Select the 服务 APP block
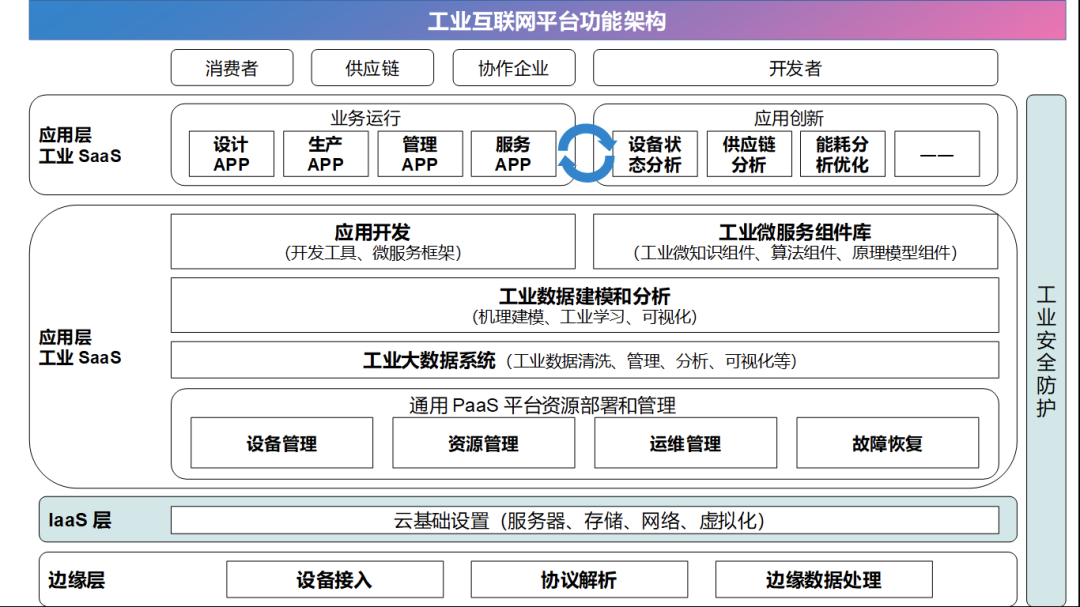This screenshot has height=607, width=1080. (x=513, y=154)
